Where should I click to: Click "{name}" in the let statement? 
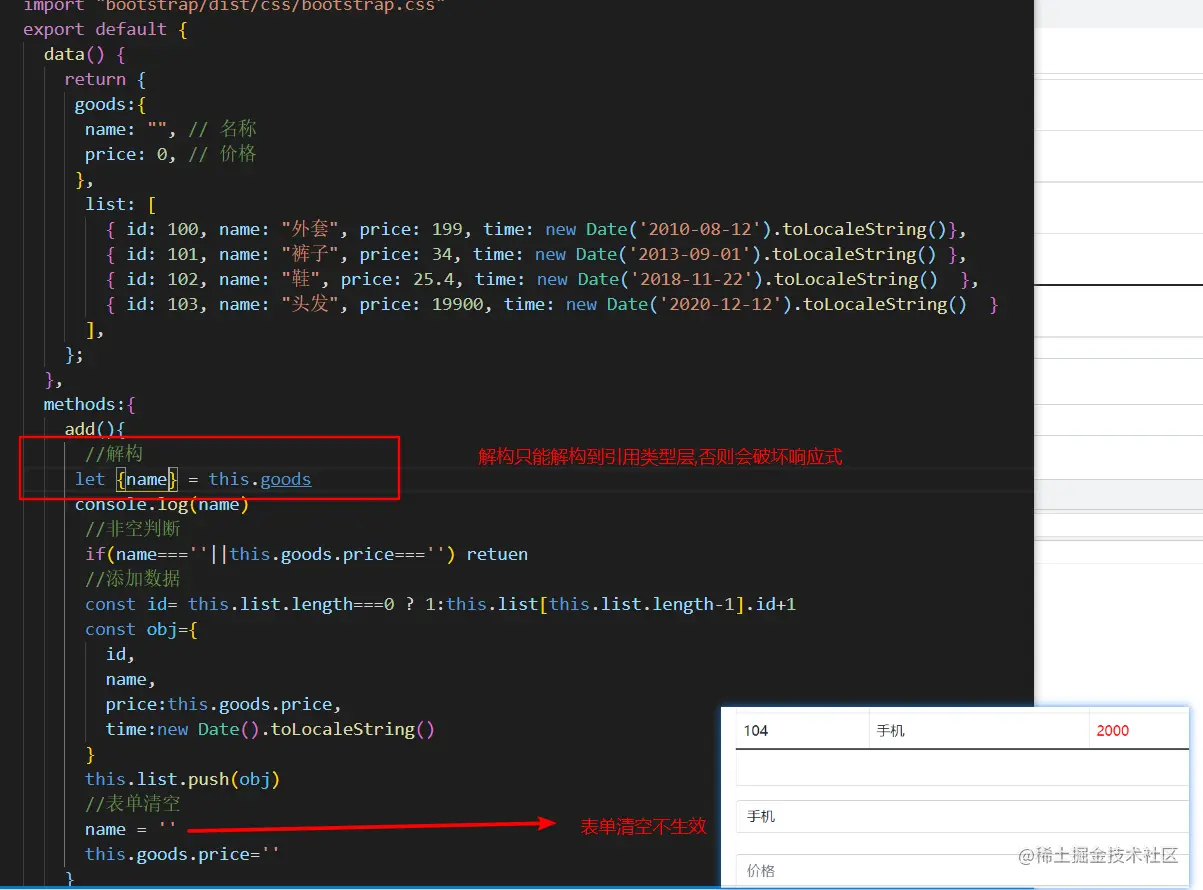[146, 479]
